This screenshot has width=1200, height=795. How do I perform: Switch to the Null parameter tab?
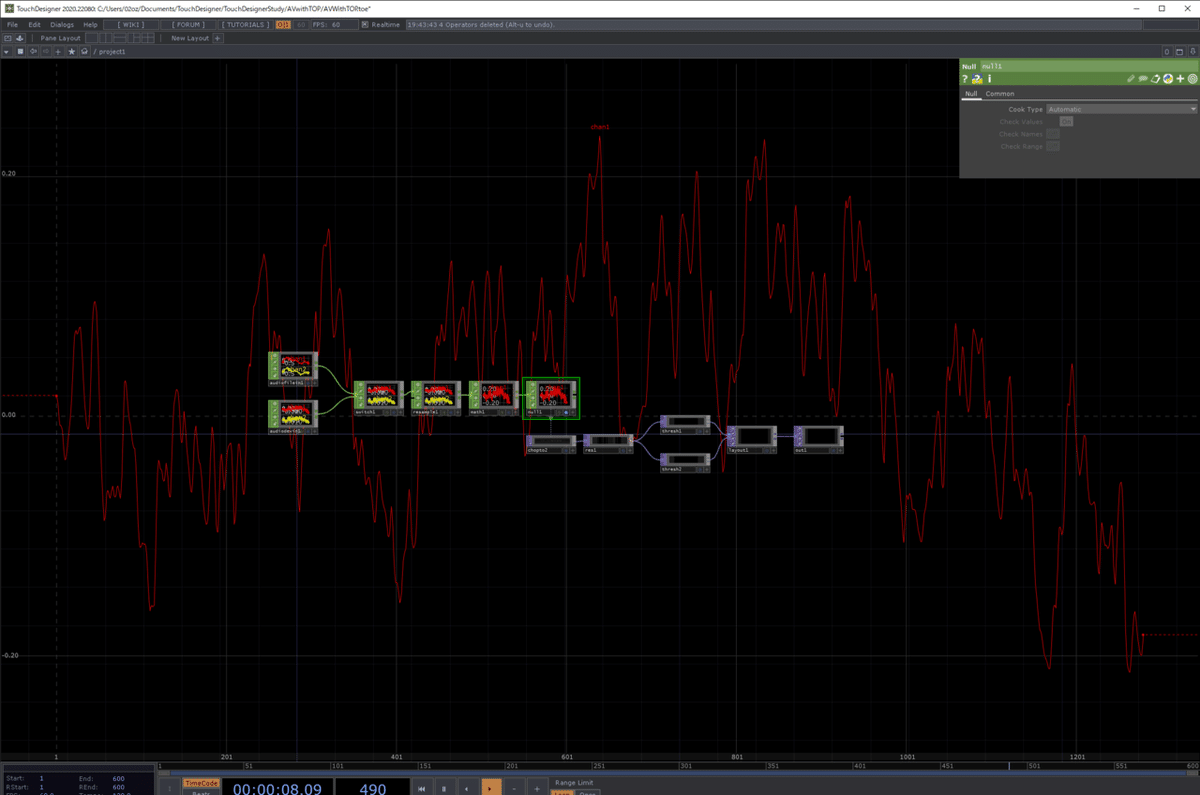coord(970,94)
